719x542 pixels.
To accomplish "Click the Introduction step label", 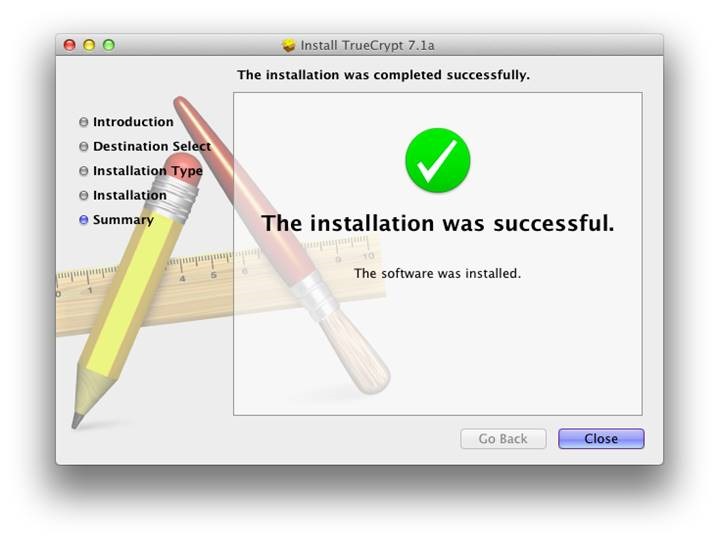I will pyautogui.click(x=133, y=122).
